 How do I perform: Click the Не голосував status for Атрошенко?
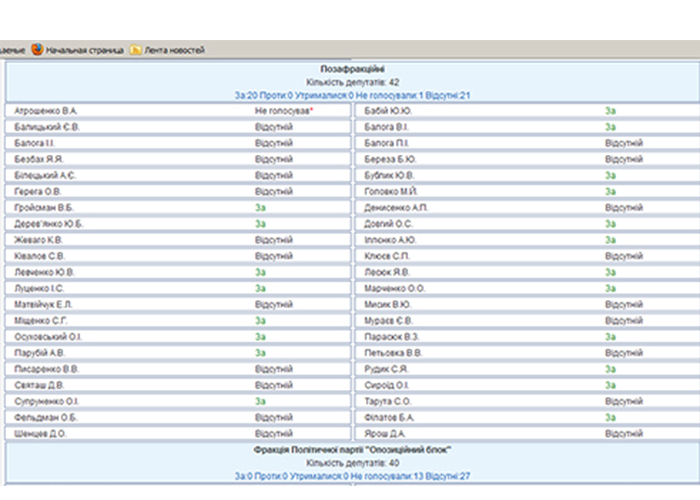pyautogui.click(x=284, y=111)
